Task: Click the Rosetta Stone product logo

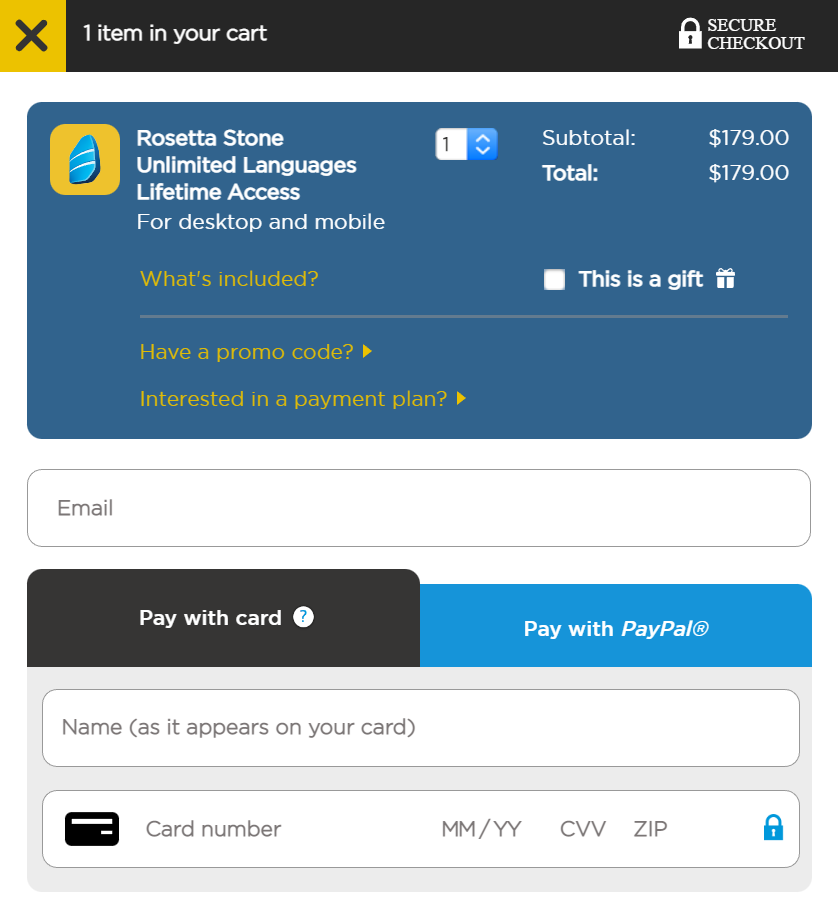Action: coord(85,160)
